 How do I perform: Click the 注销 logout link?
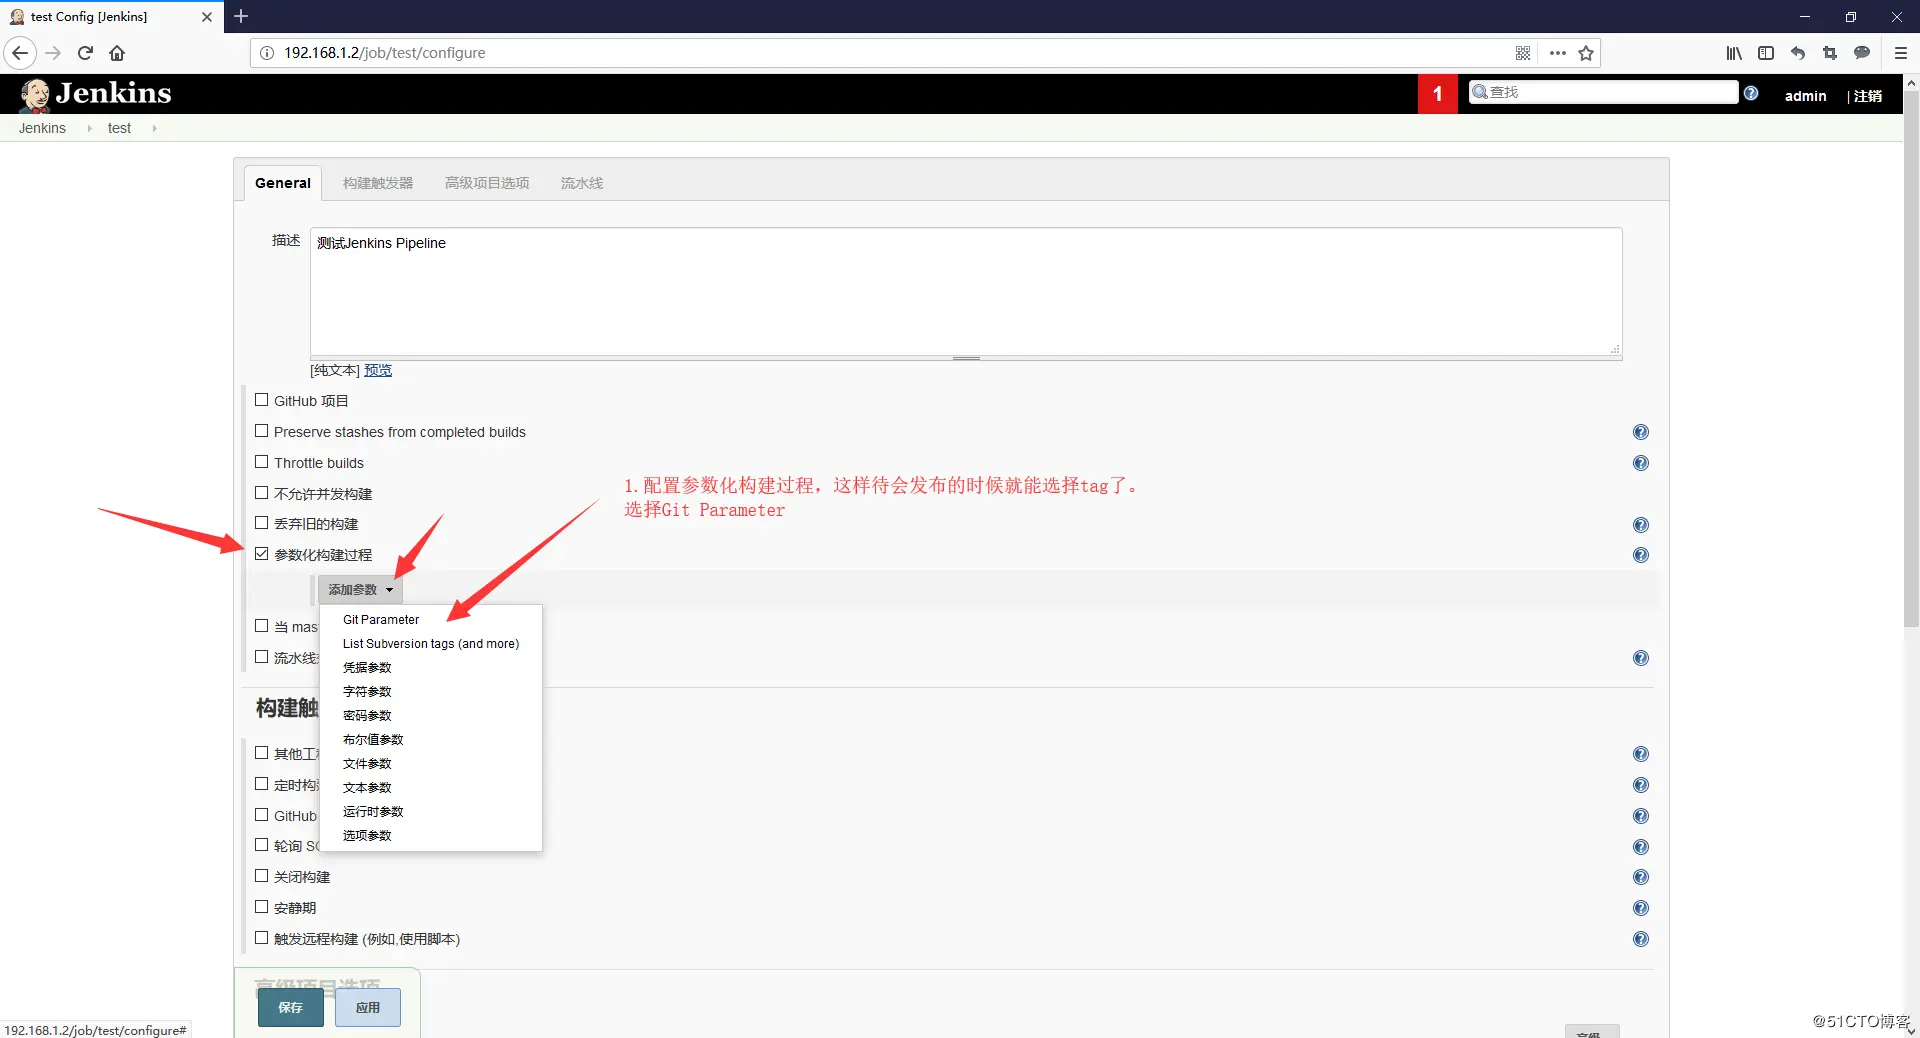click(x=1868, y=96)
